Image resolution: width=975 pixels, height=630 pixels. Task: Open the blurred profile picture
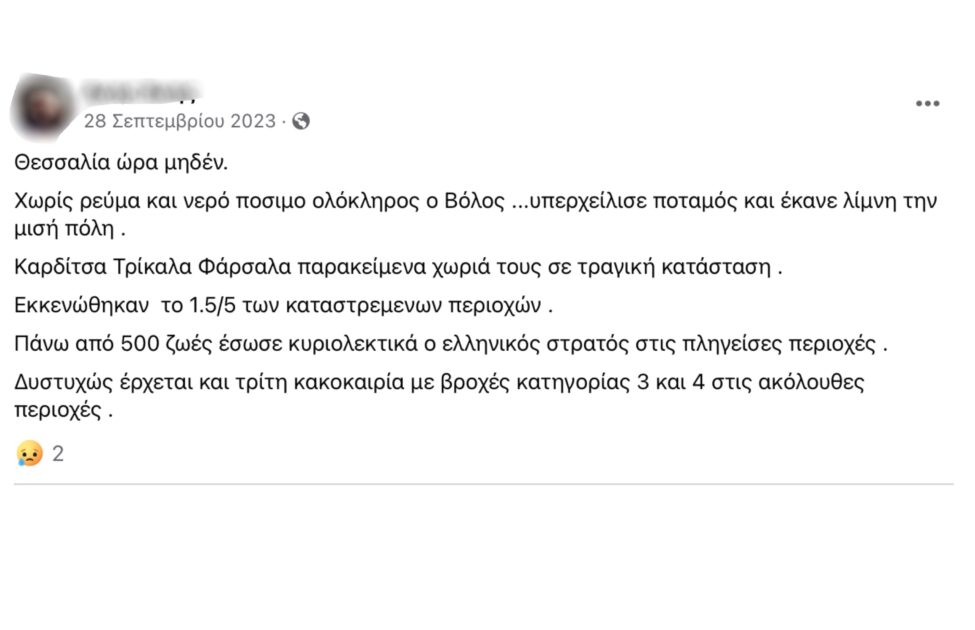pyautogui.click(x=43, y=106)
